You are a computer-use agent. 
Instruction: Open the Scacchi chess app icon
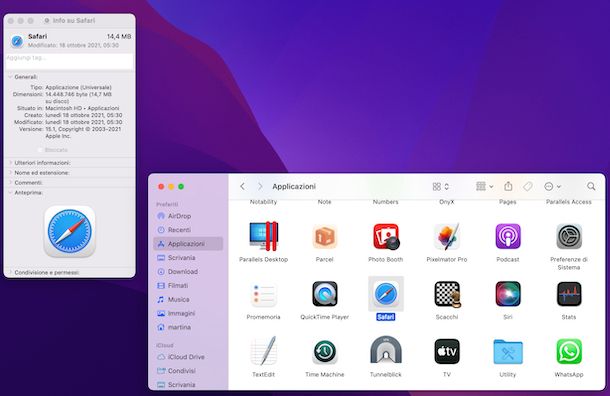(447, 294)
